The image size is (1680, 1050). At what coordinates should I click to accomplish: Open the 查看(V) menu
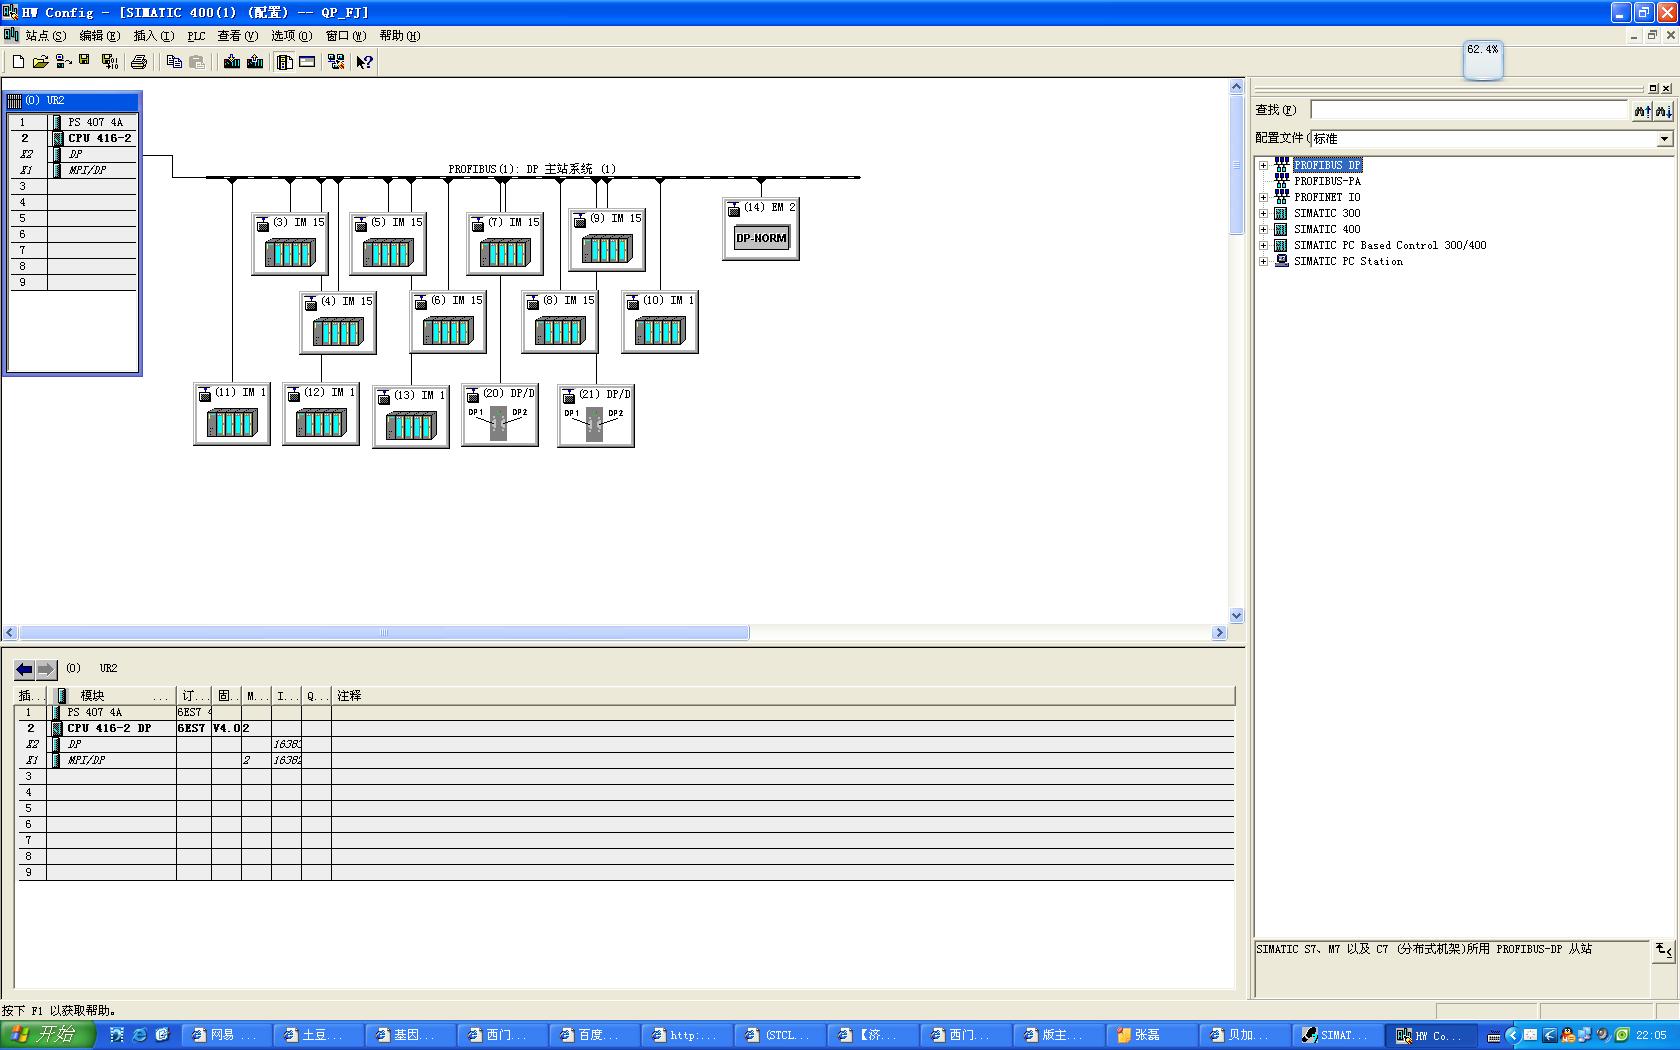pos(238,36)
